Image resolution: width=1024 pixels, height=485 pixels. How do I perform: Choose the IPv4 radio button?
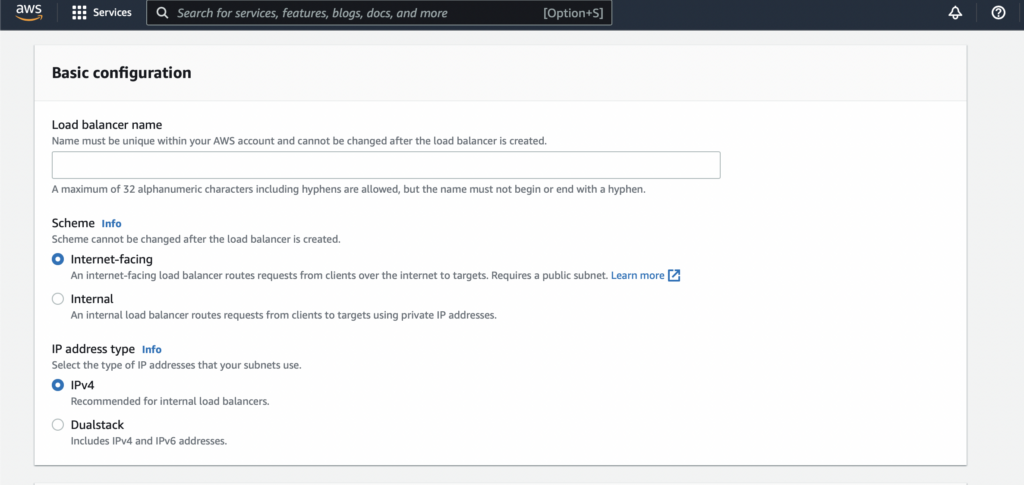58,385
